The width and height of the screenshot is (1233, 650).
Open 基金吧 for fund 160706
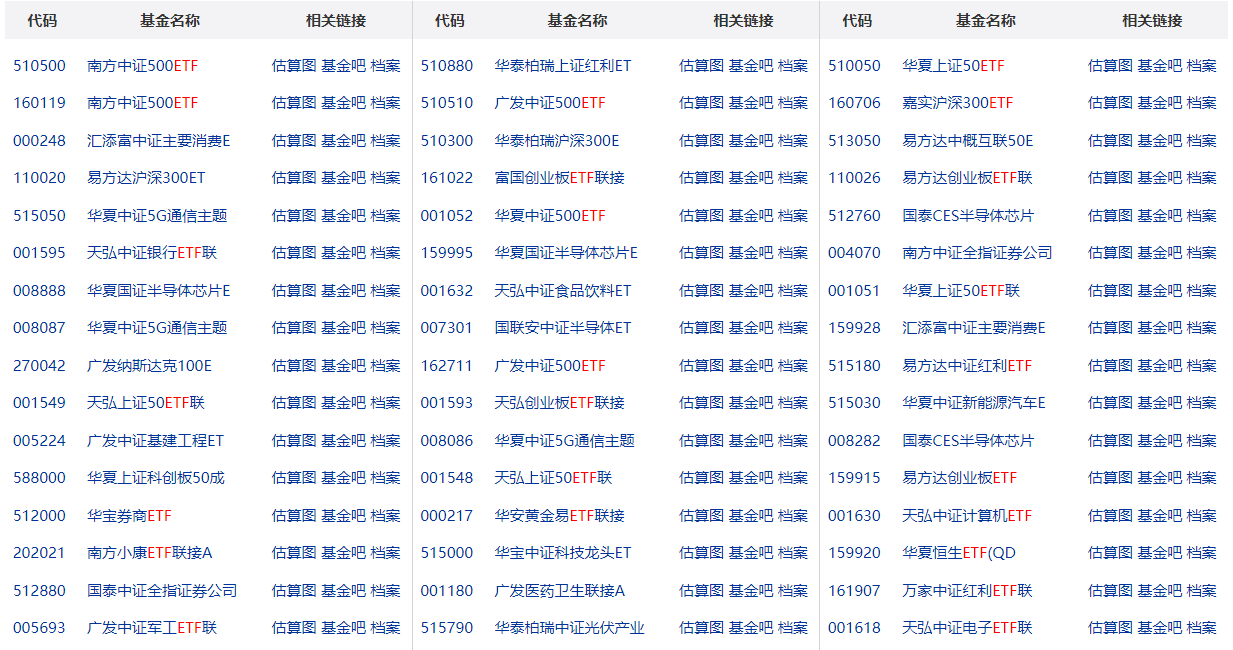1160,103
